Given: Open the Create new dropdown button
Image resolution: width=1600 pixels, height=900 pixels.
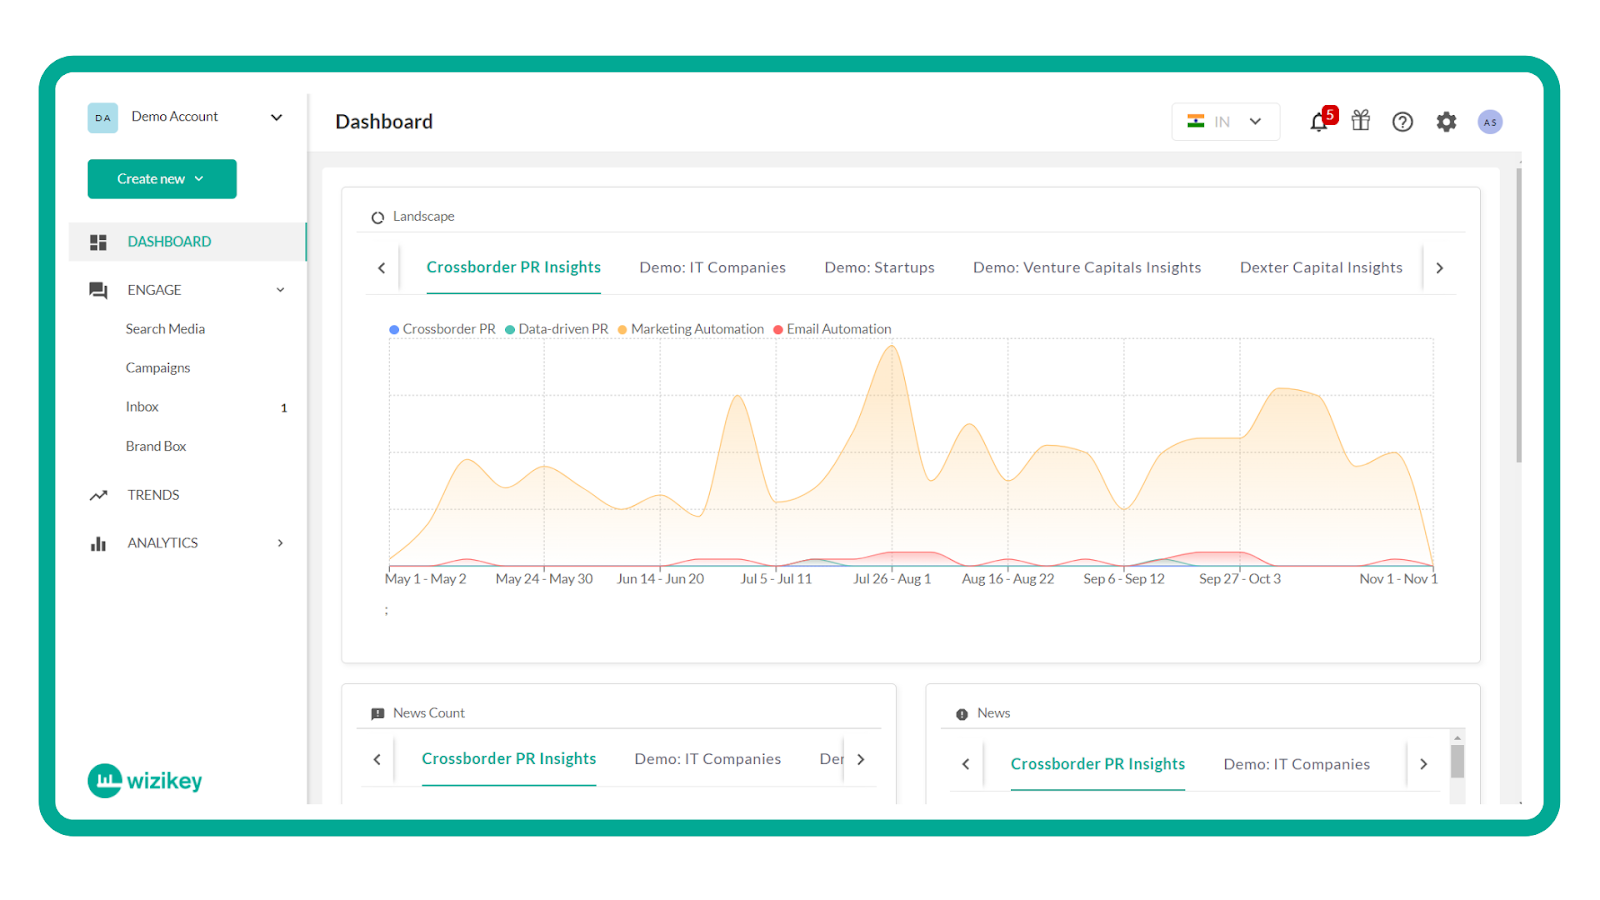Looking at the screenshot, I should 162,179.
